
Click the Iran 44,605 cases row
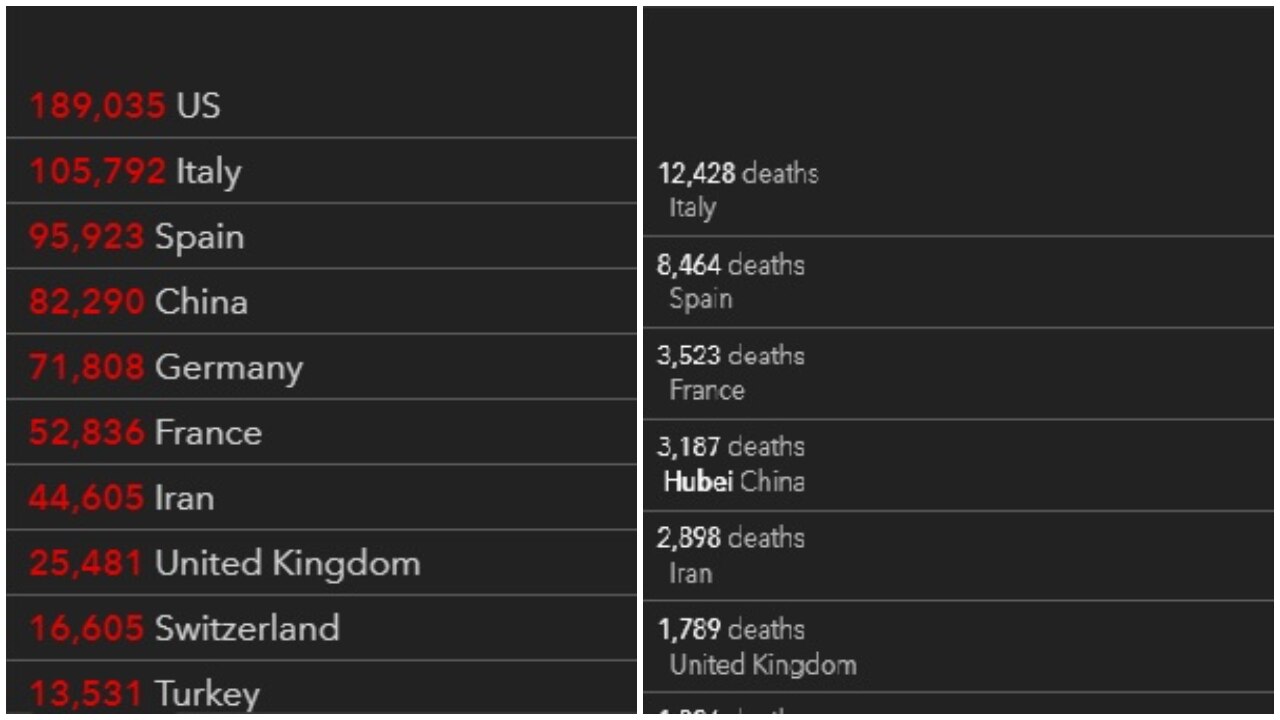click(x=321, y=497)
